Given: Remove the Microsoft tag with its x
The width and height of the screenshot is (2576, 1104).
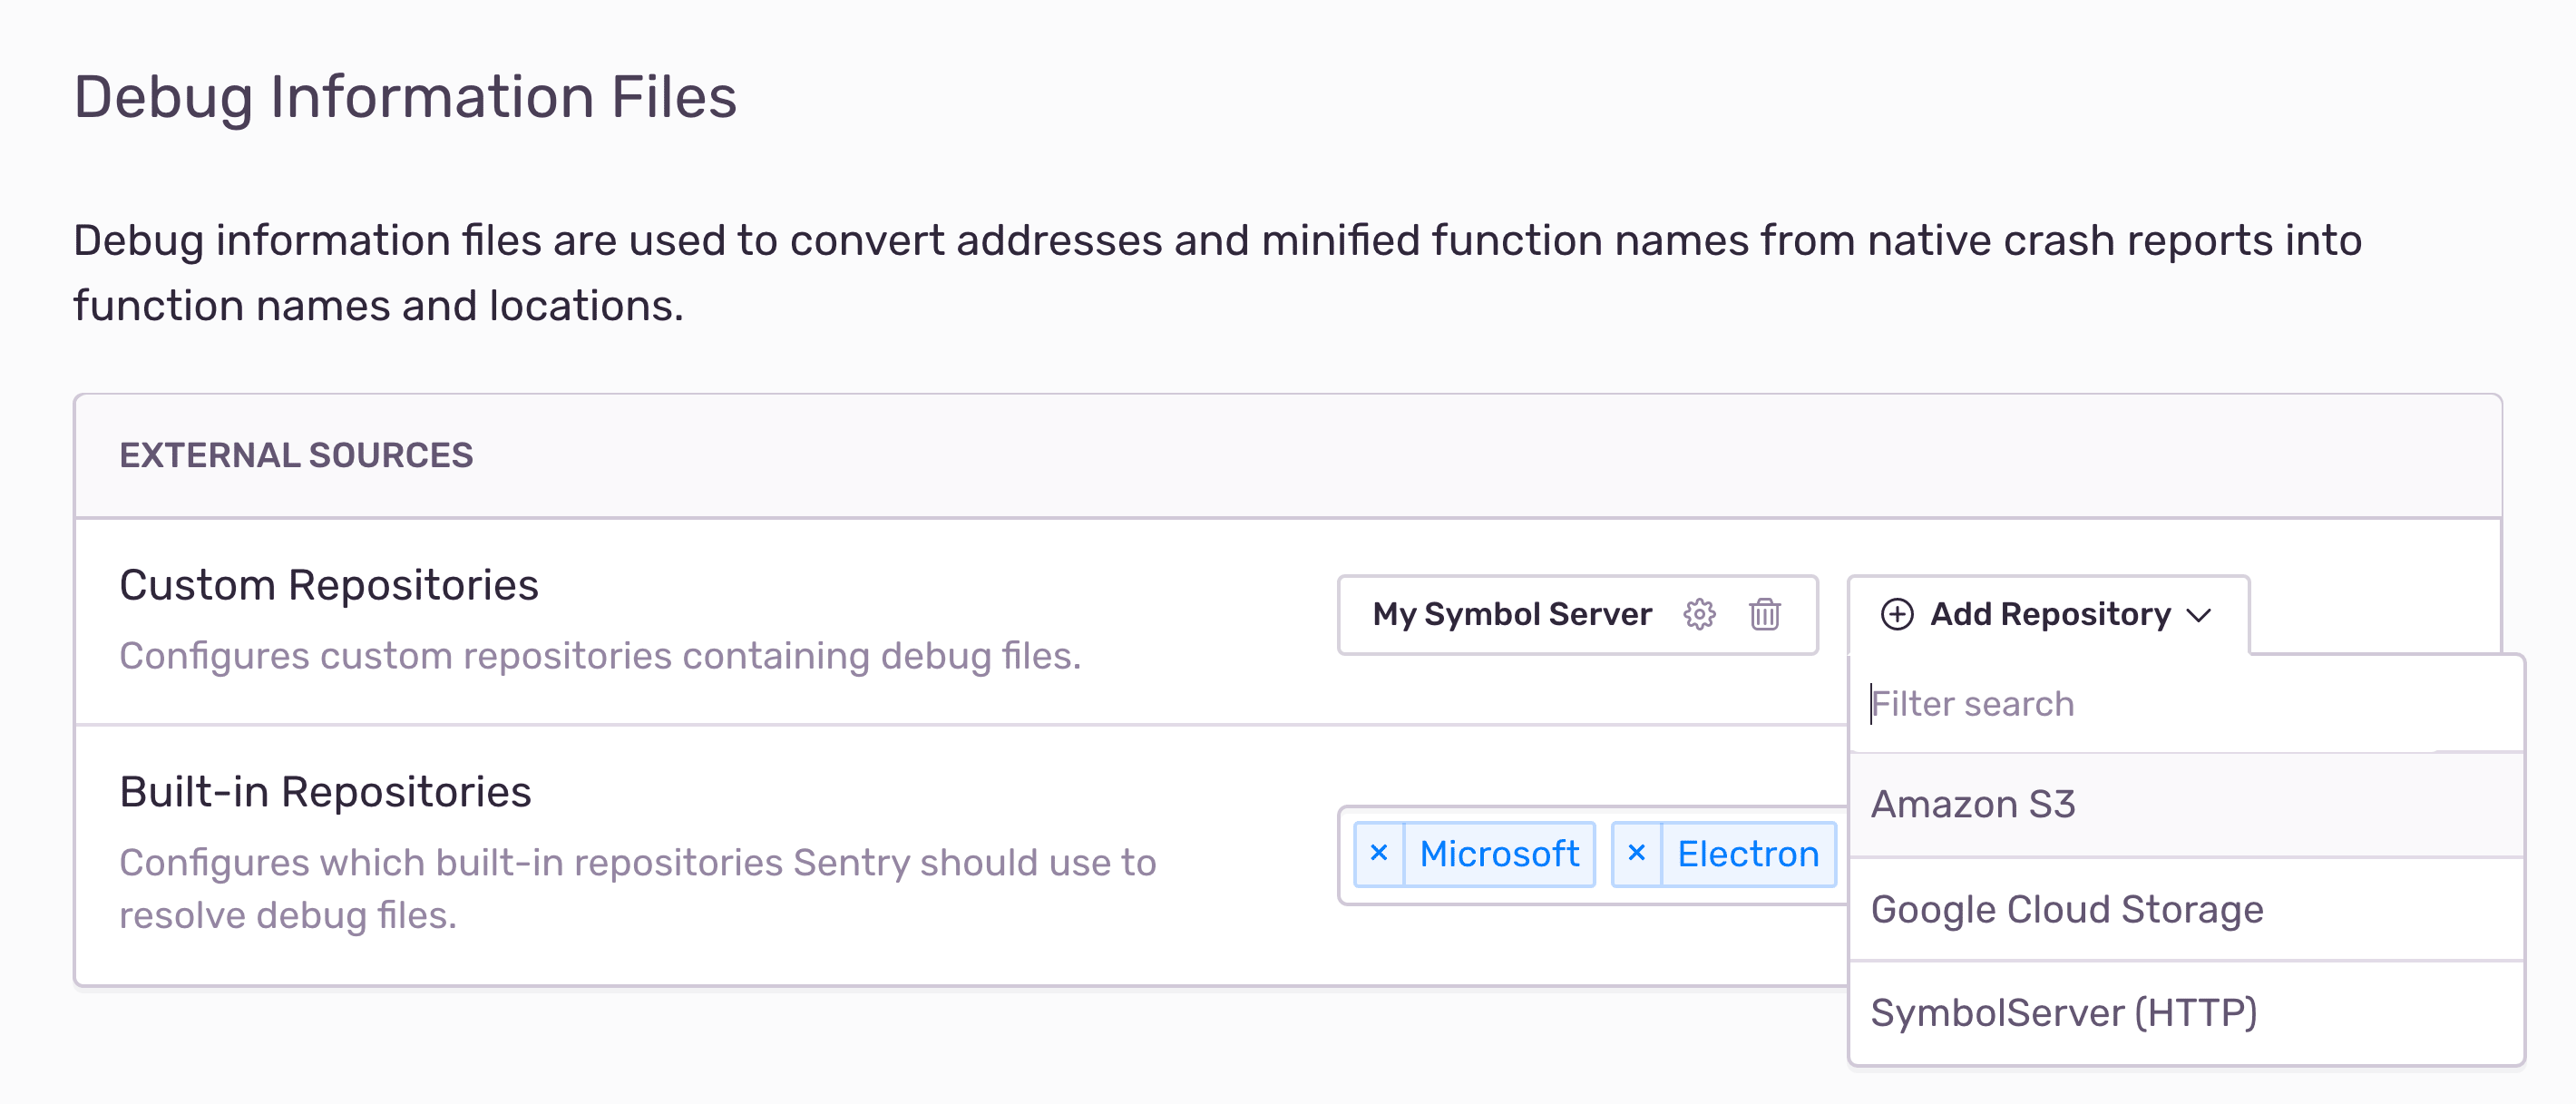Looking at the screenshot, I should pyautogui.click(x=1379, y=853).
